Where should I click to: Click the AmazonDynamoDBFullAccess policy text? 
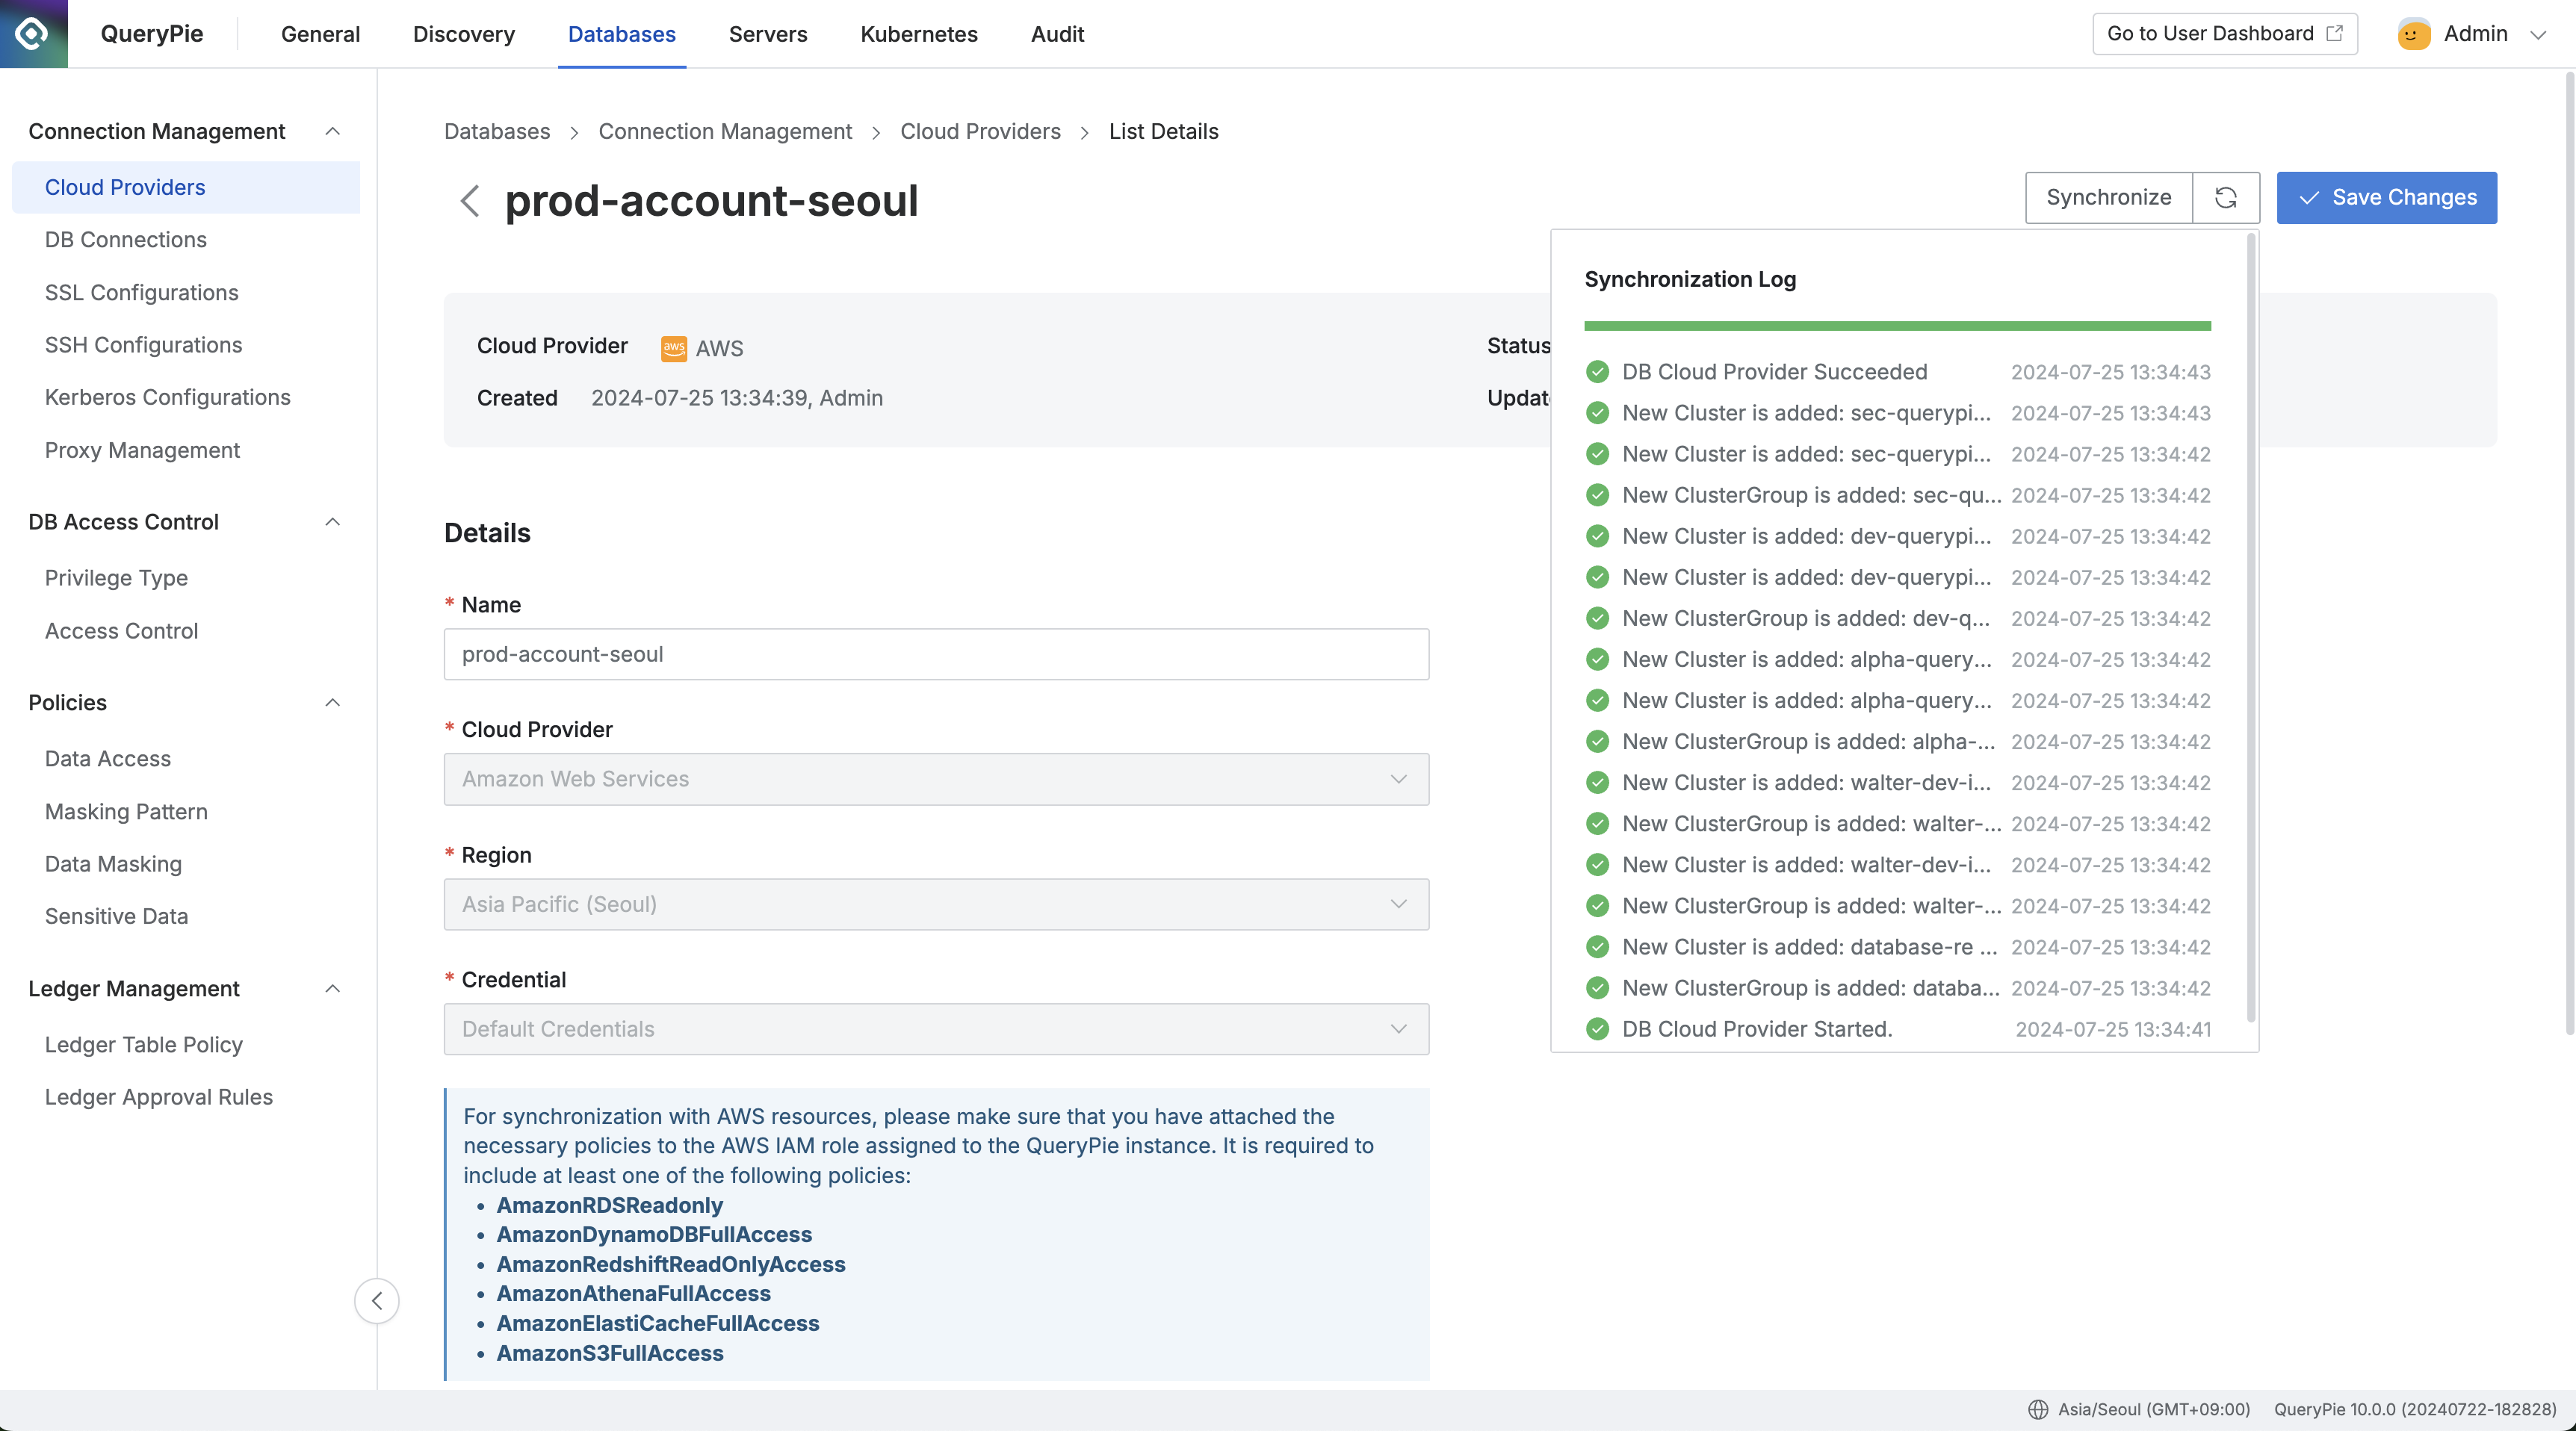click(x=654, y=1234)
